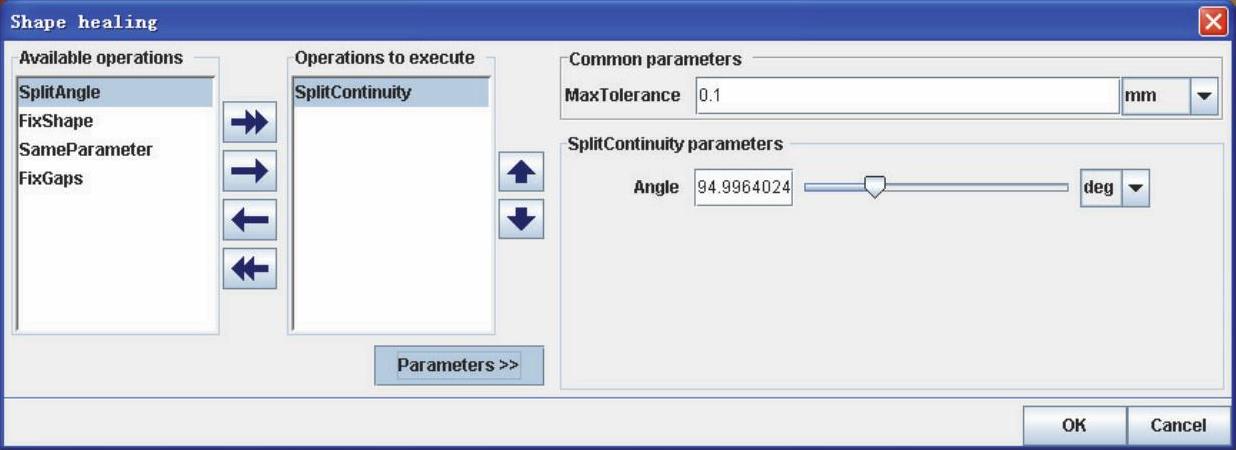Click the Angle value input field

point(743,187)
